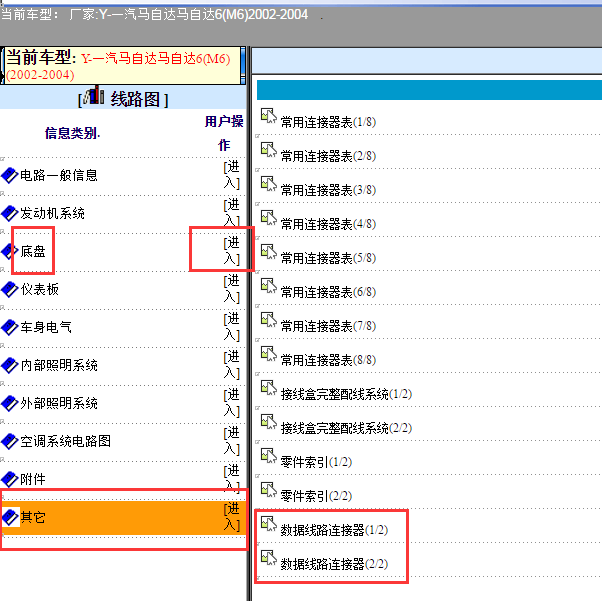Click [进入] for 底盘
This screenshot has height=601, width=602.
coord(232,251)
